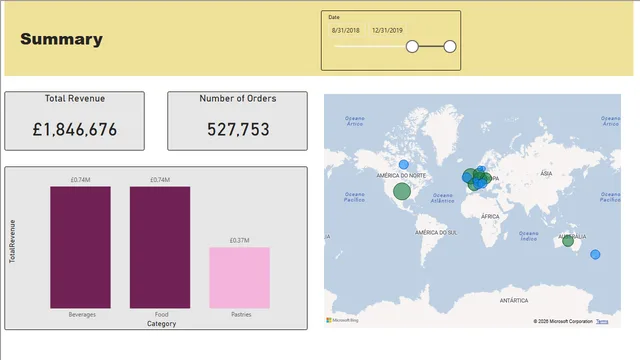Click the Food axis label
The width and height of the screenshot is (640, 360).
coord(162,314)
